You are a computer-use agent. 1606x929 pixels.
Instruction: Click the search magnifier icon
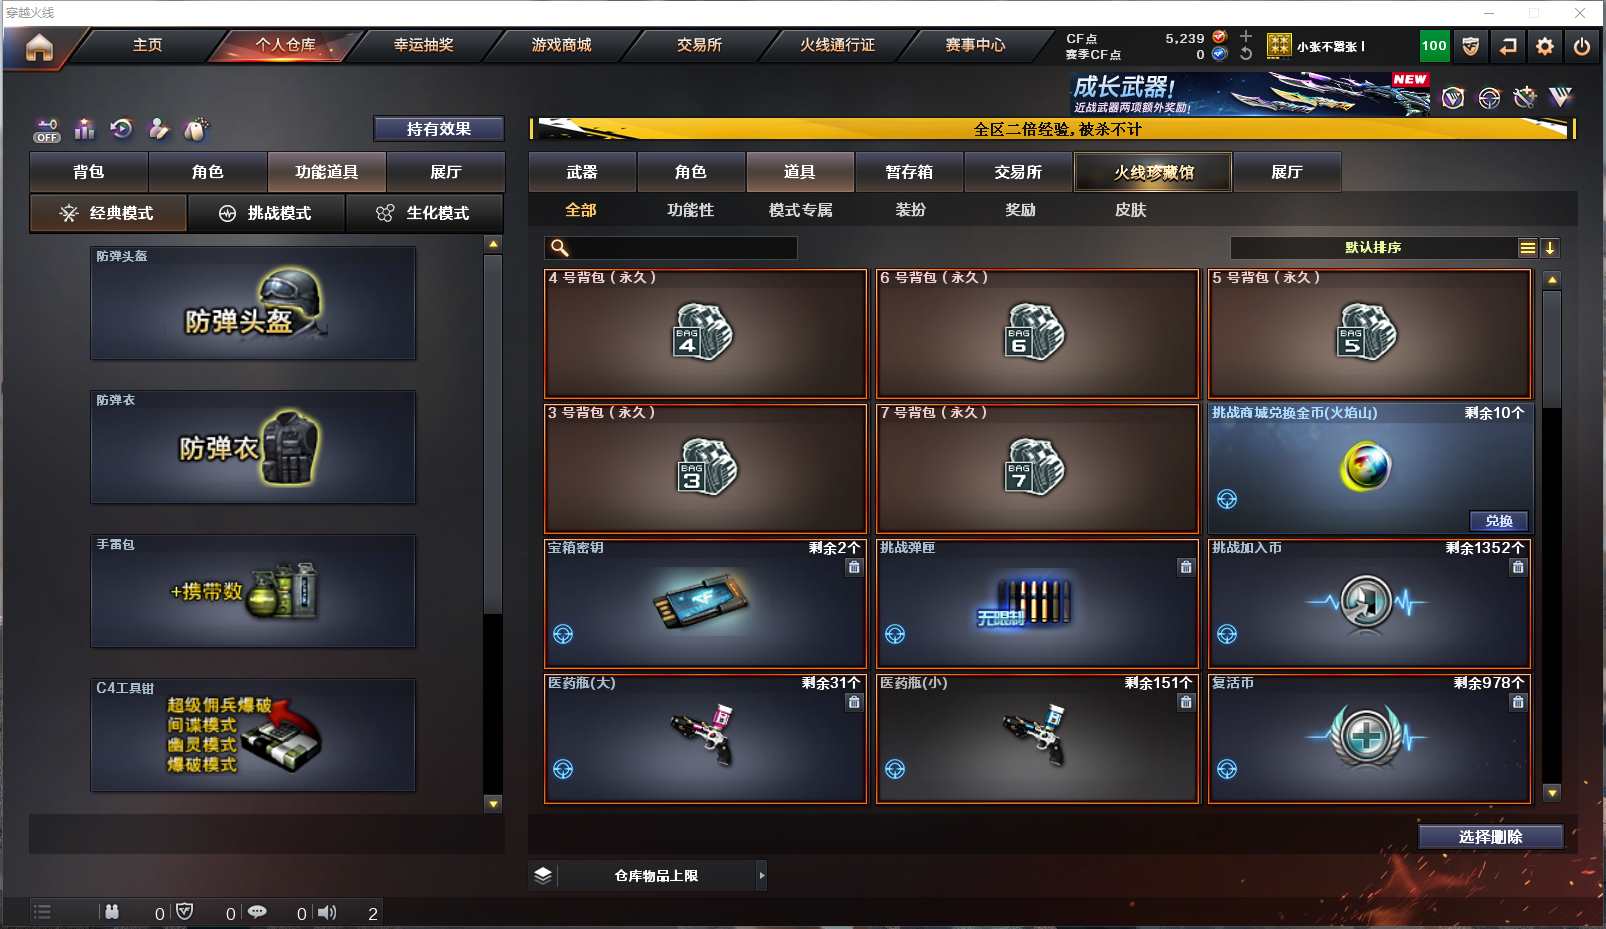pyautogui.click(x=560, y=248)
